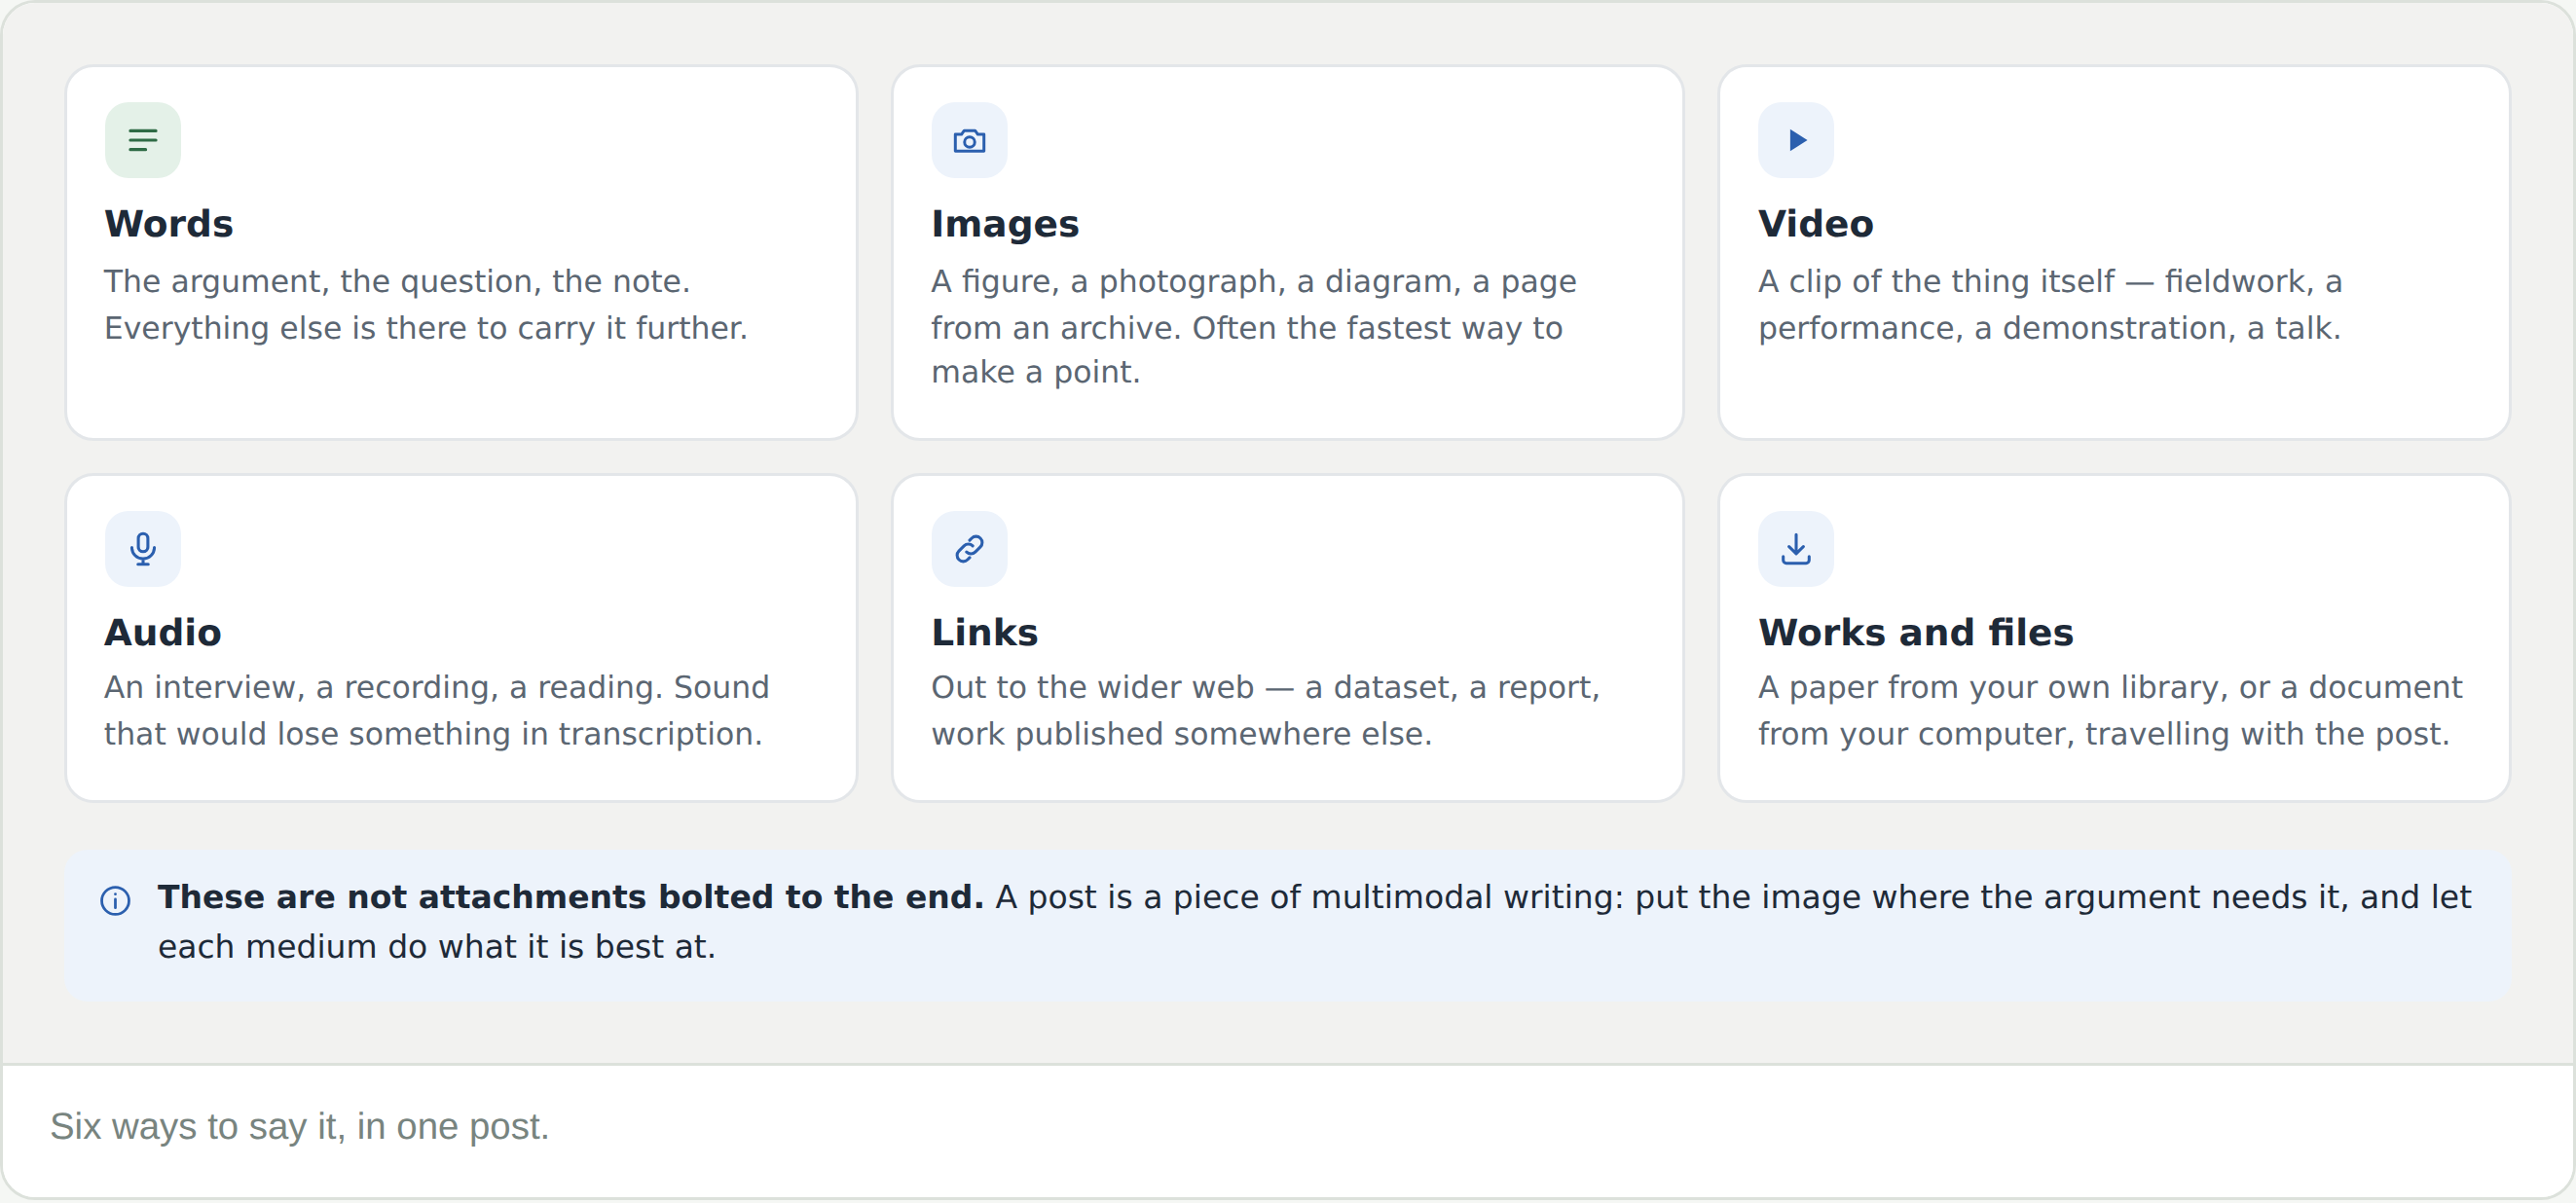Click the info circle icon in the notice
2576x1203 pixels.
(115, 901)
